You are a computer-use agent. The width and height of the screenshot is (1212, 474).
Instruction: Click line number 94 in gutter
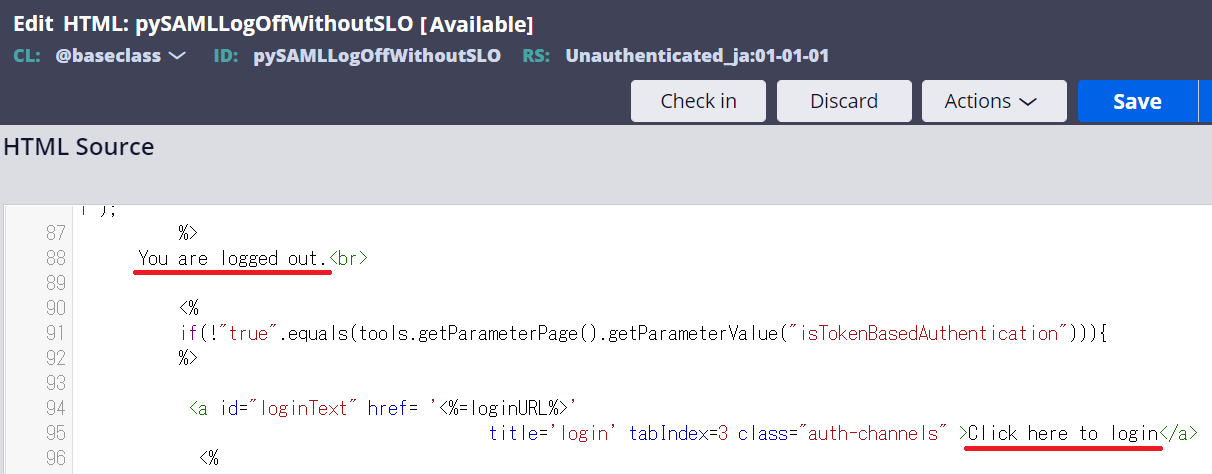[x=54, y=408]
